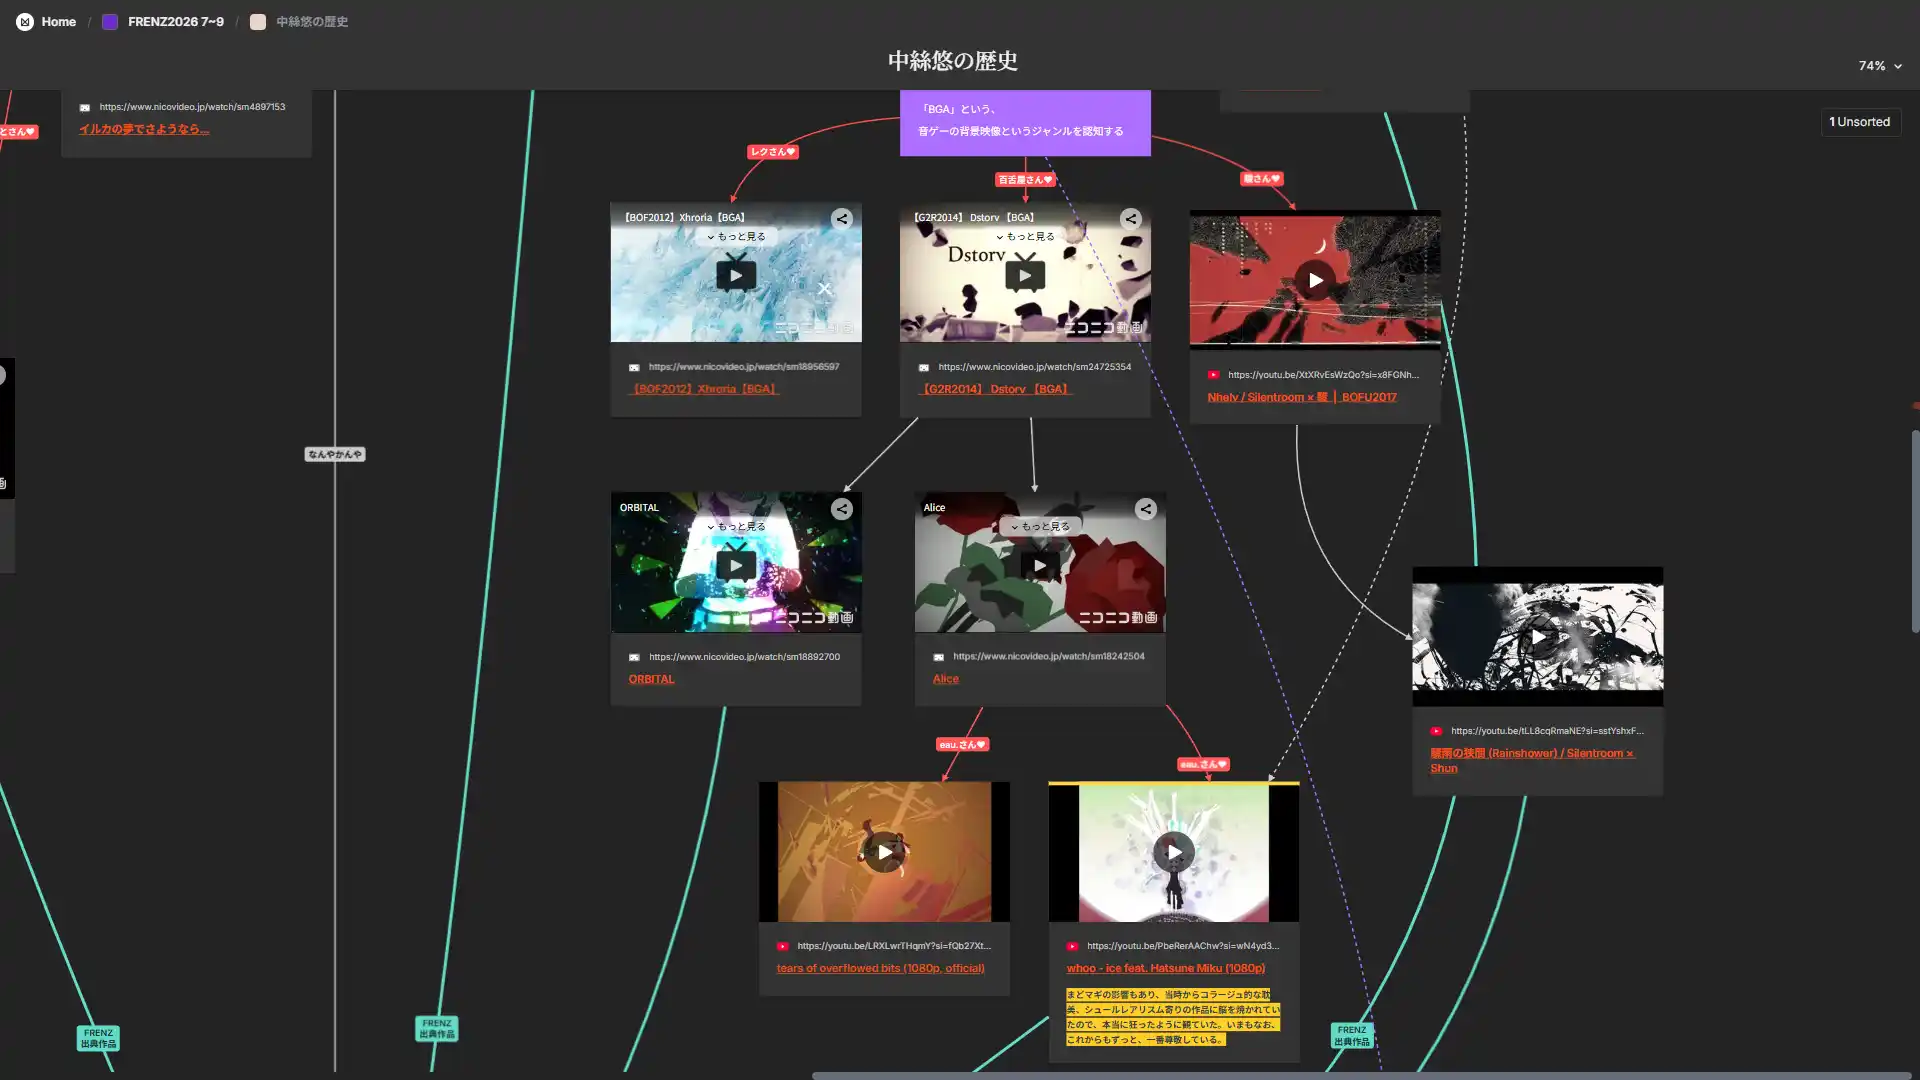This screenshot has width=1920, height=1080.
Task: Click YouTube icon on the Nhelv card
Action: pos(1213,375)
